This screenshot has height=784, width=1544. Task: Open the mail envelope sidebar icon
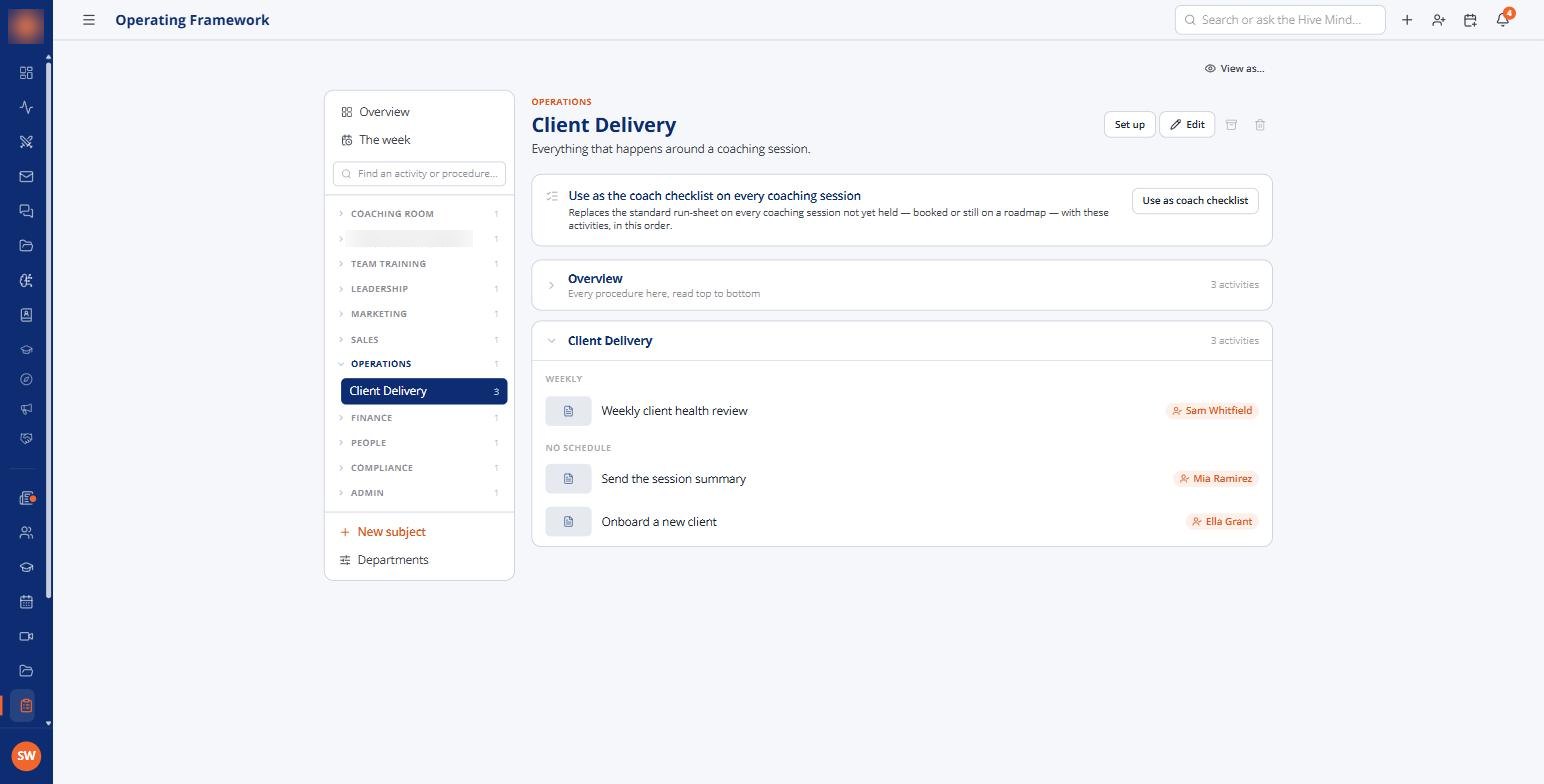(26, 177)
